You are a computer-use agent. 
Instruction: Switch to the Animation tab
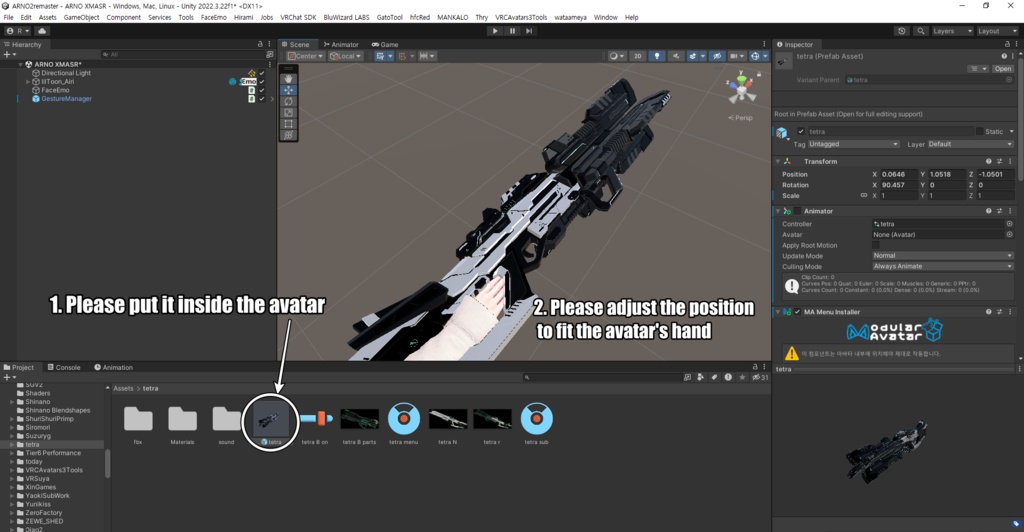113,368
